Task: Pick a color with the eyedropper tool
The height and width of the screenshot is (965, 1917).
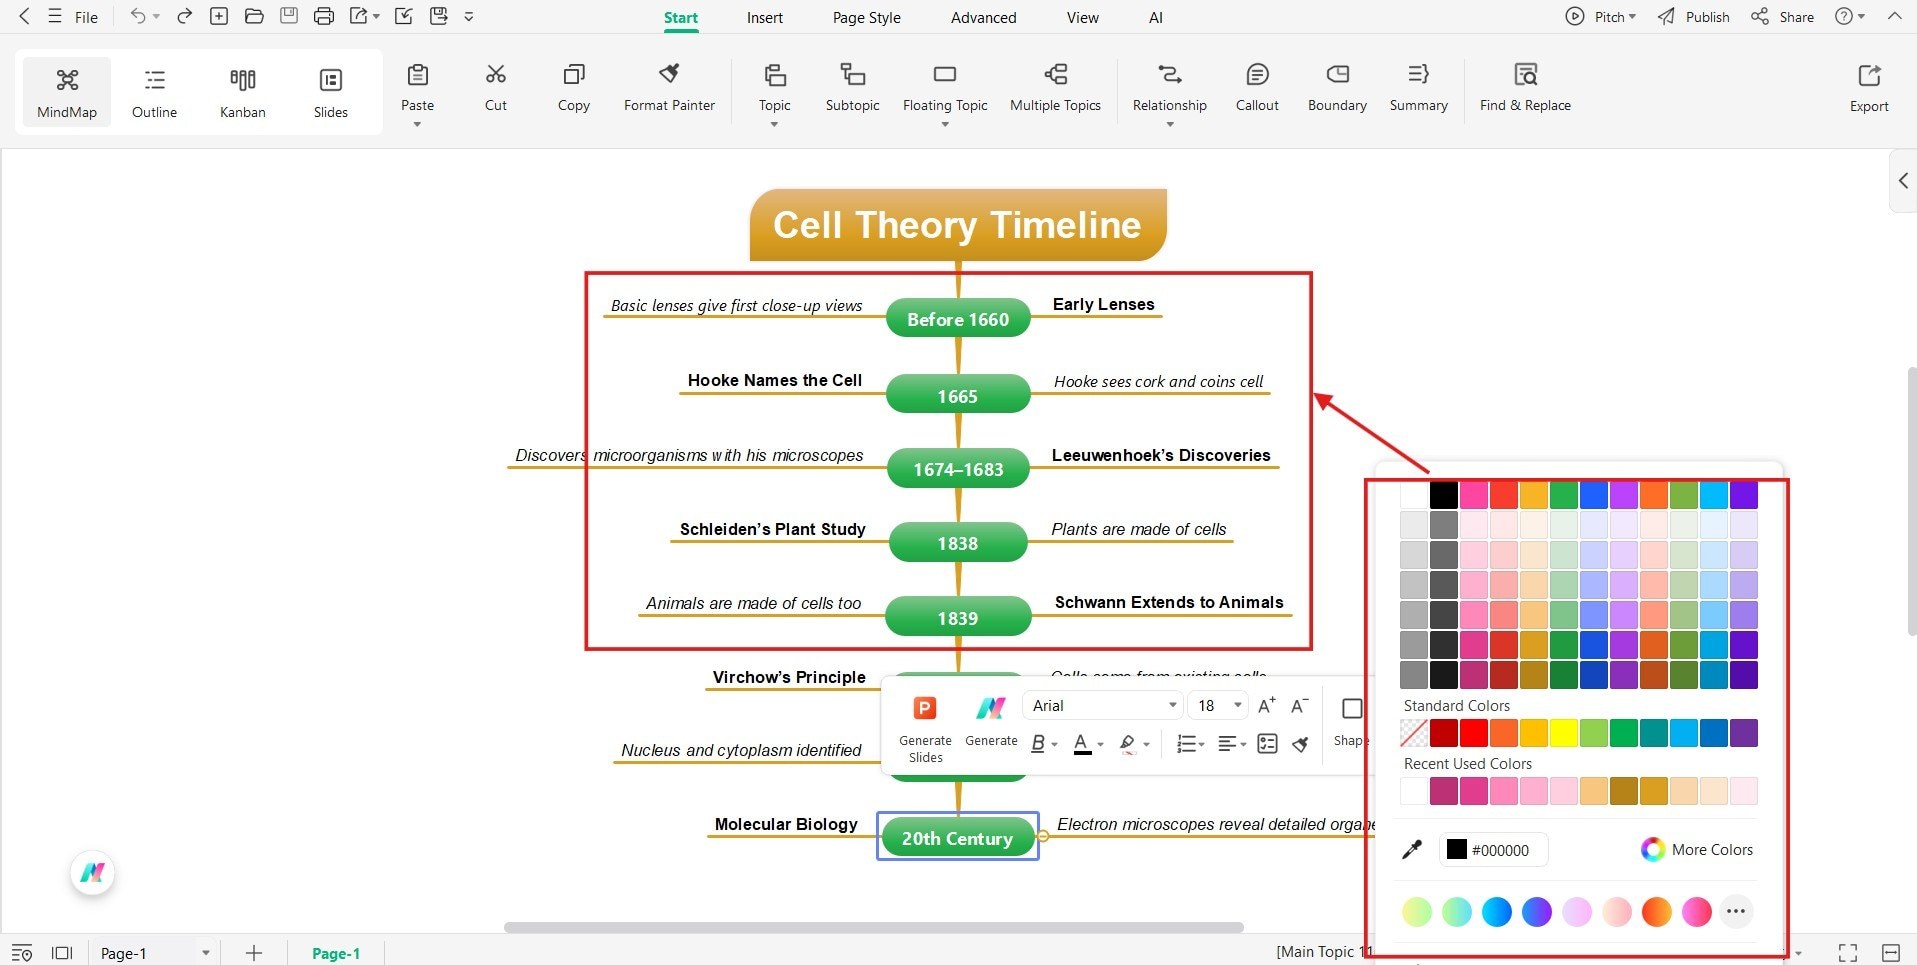Action: tap(1413, 849)
